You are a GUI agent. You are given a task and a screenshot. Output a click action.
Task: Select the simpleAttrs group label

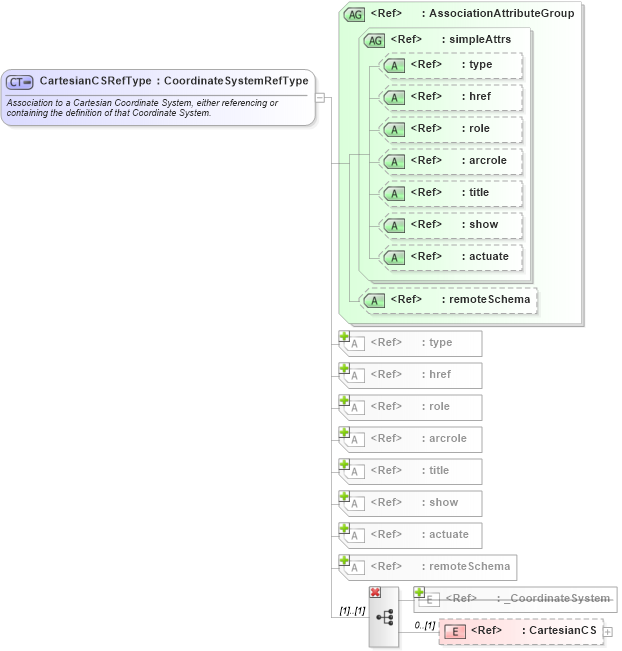pos(480,39)
